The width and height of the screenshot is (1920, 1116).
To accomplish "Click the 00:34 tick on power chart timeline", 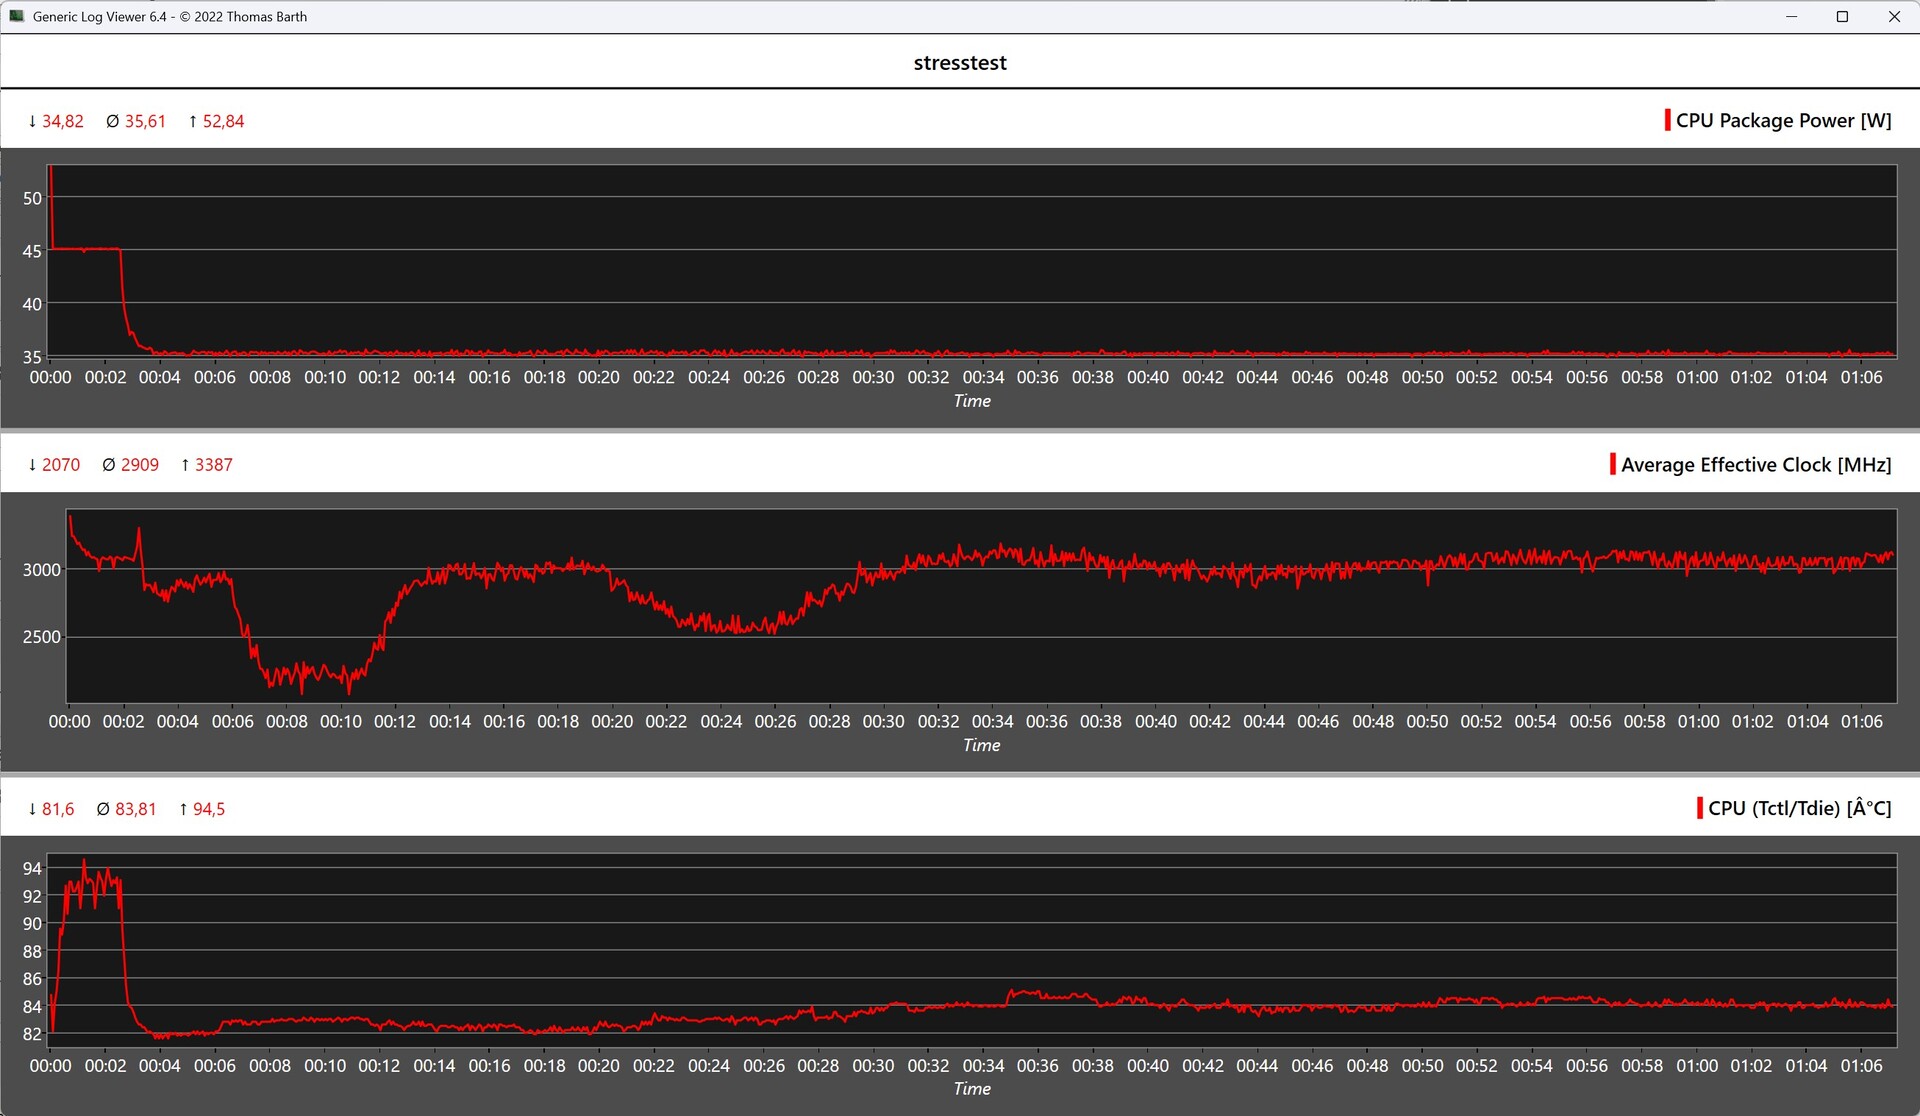I will tap(983, 378).
